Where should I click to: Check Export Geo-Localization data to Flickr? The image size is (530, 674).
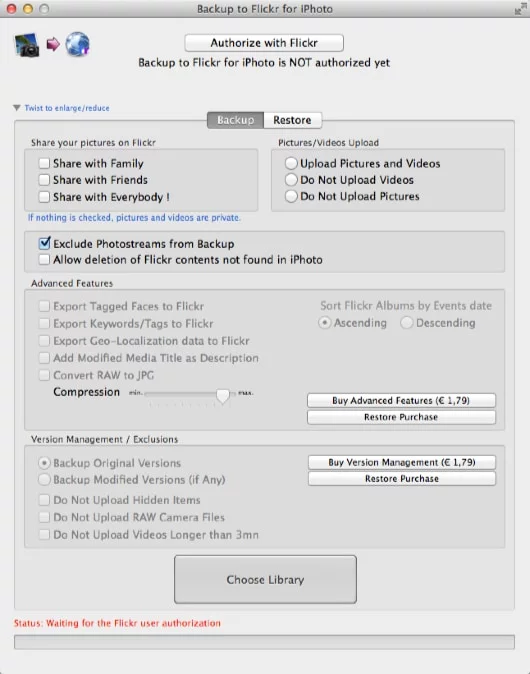pyautogui.click(x=44, y=341)
